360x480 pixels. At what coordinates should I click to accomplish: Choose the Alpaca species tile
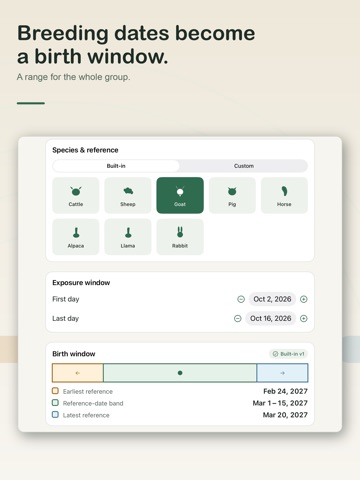pos(76,237)
